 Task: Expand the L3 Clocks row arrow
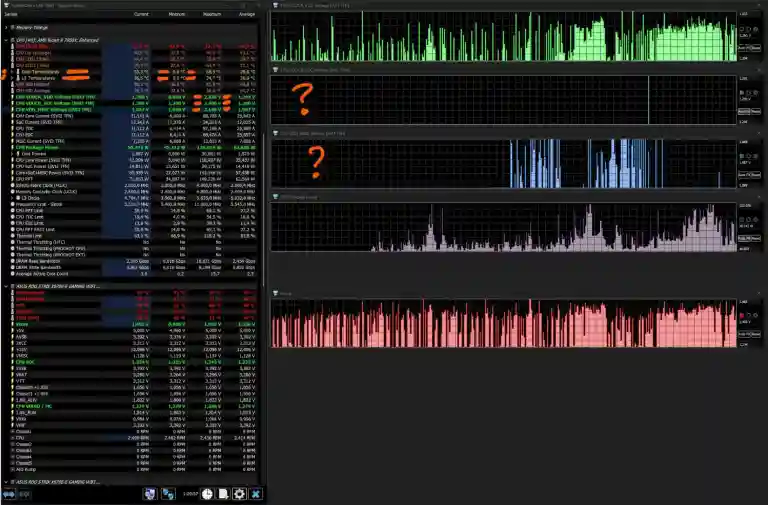pyautogui.click(x=13, y=198)
